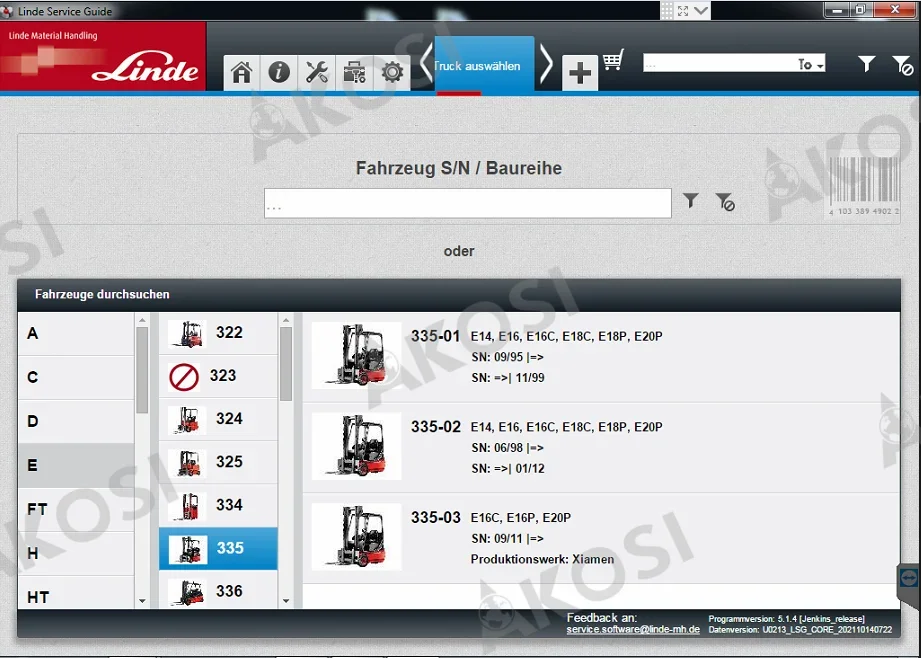Select letter A in vehicle list
Image resolution: width=921 pixels, height=658 pixels.
(x=76, y=333)
